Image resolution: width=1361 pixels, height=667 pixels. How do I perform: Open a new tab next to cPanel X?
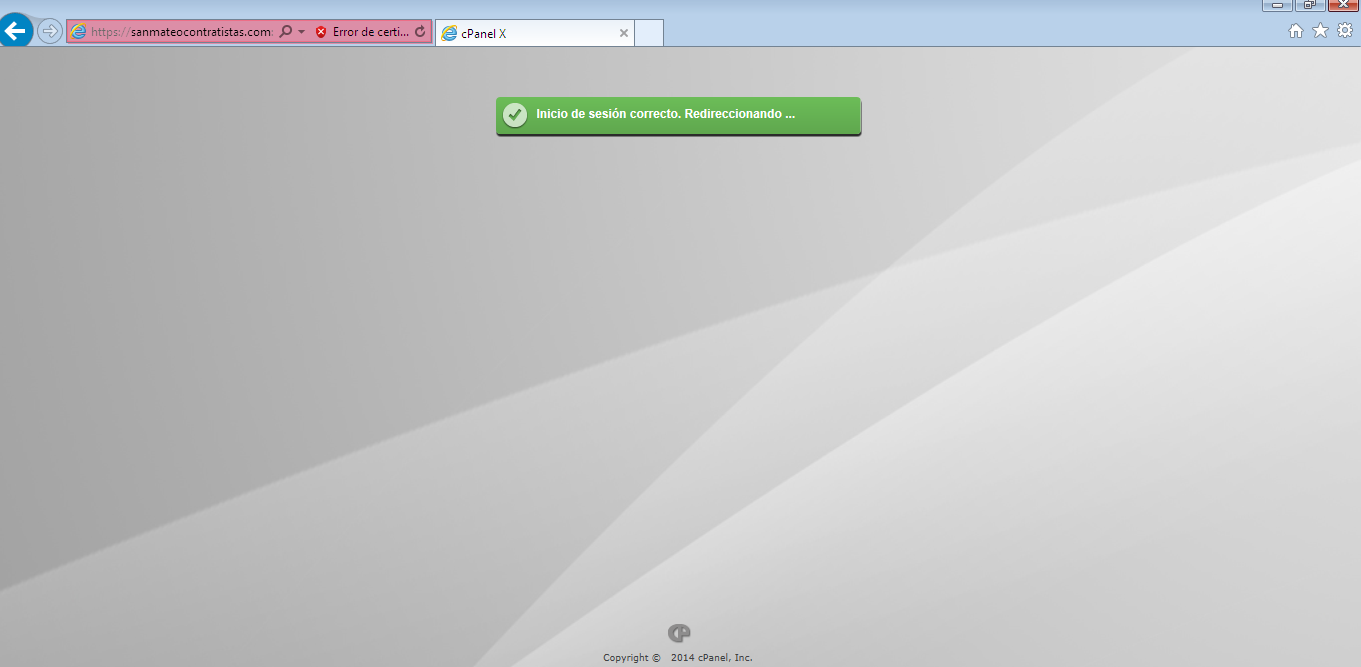(648, 32)
